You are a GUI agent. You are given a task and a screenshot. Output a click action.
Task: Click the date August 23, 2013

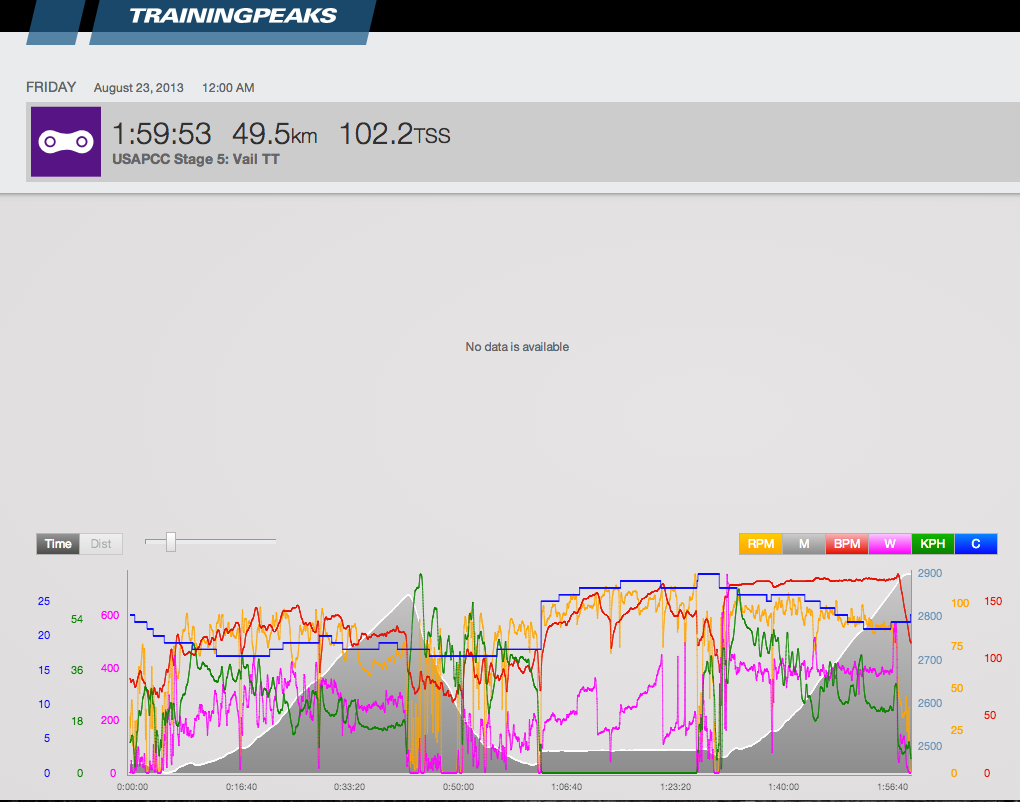[x=139, y=88]
